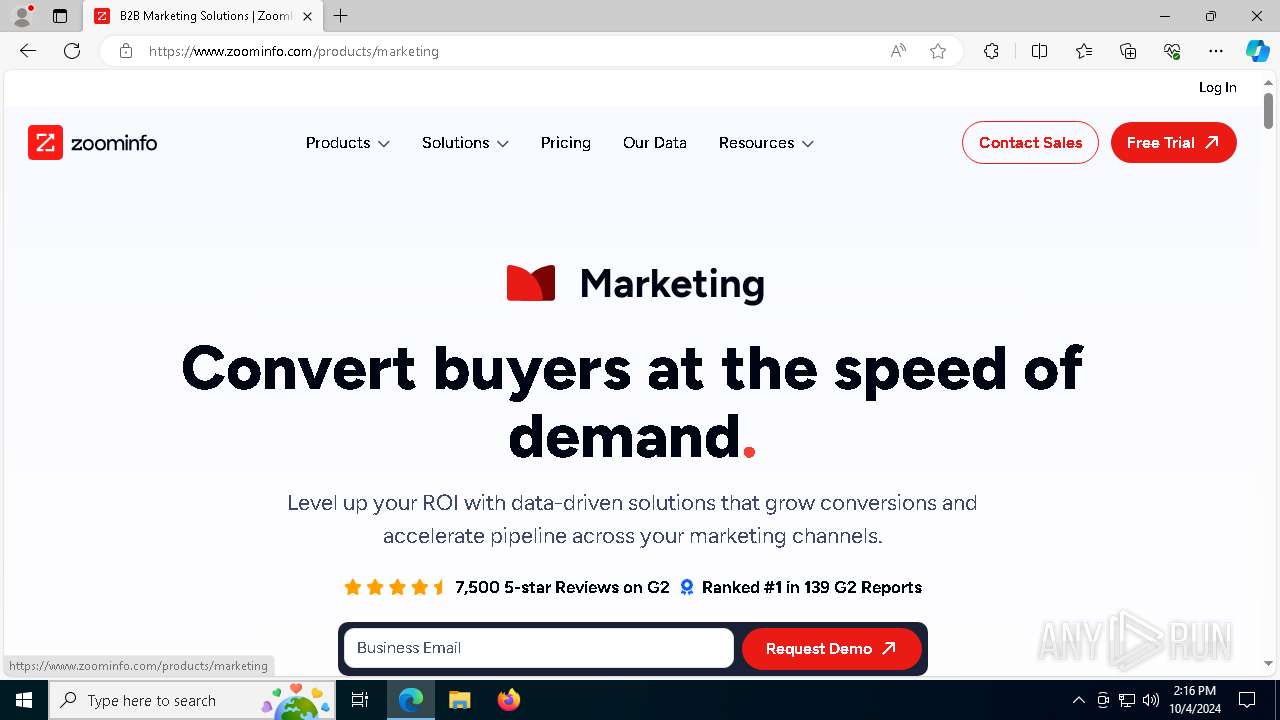Open Settings and more menu
The height and width of the screenshot is (720, 1280).
(1216, 51)
